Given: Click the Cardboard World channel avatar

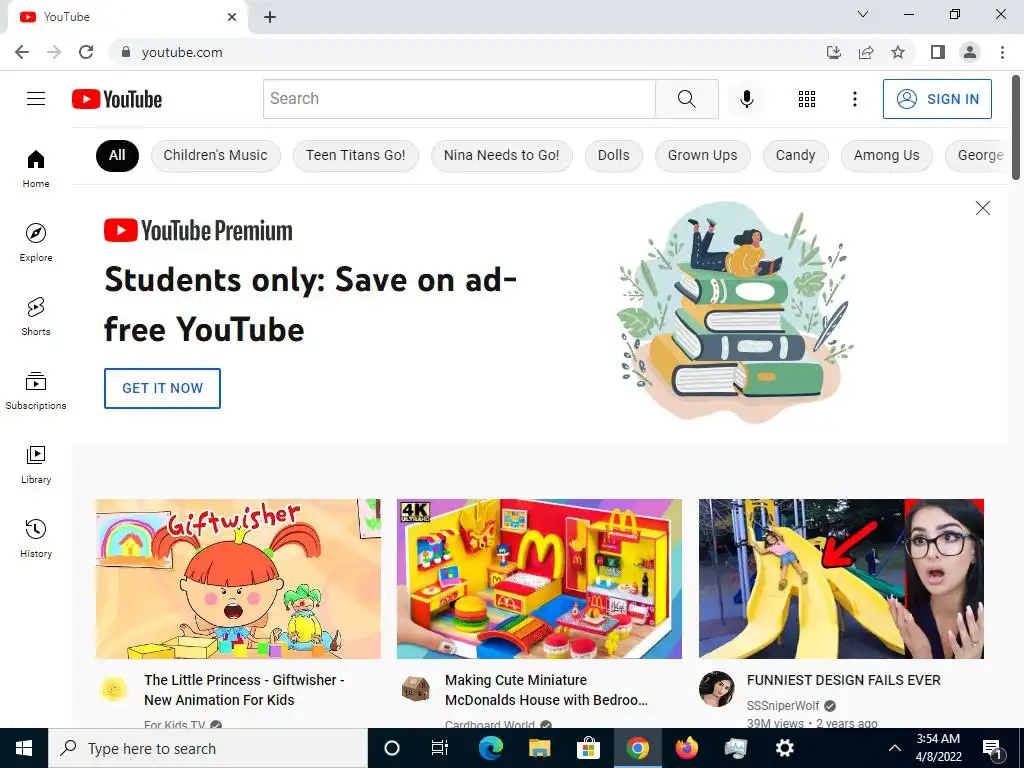Looking at the screenshot, I should coord(415,688).
